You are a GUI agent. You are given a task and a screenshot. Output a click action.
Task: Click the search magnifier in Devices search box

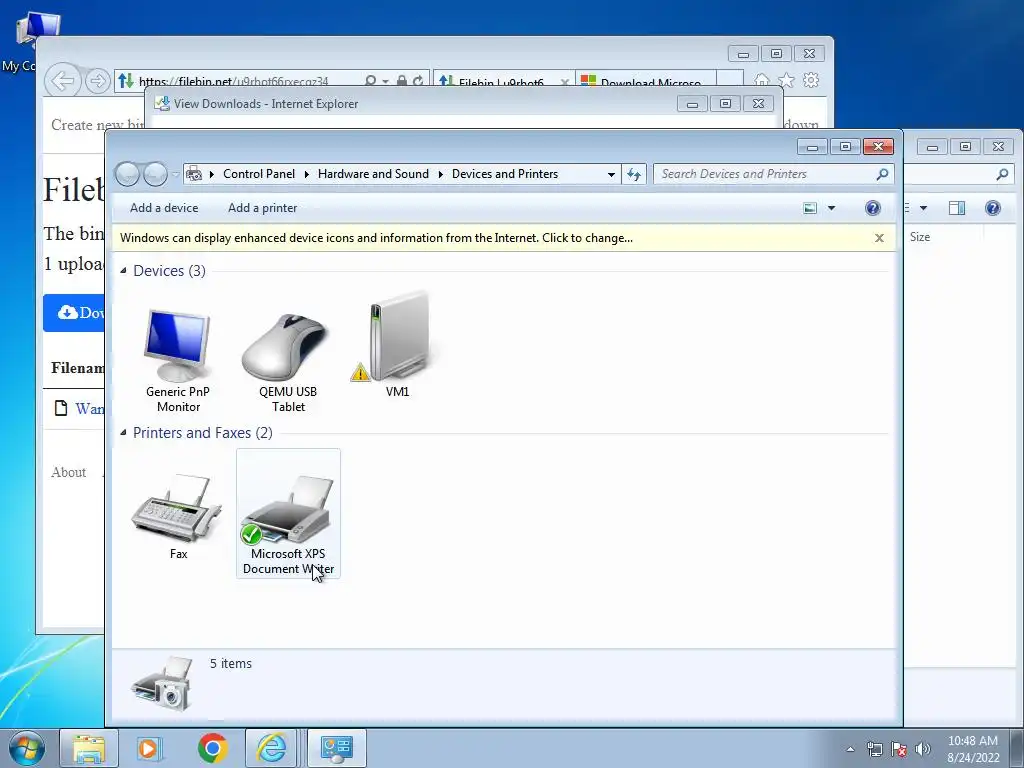(x=882, y=174)
